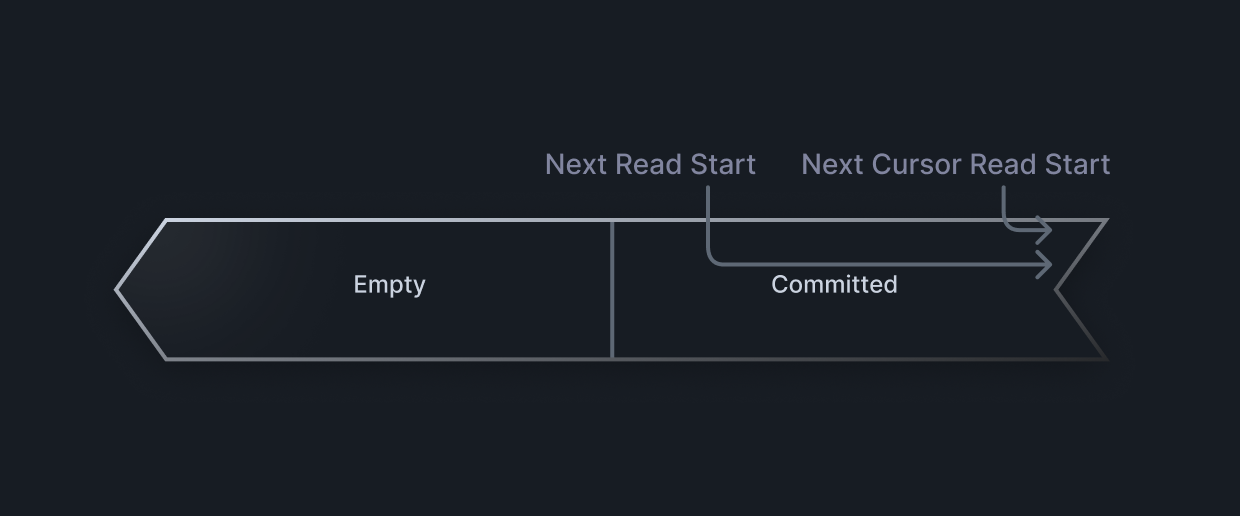This screenshot has width=1240, height=516.
Task: Click the horizontal shaft of Next Read Start arrow
Action: point(880,265)
